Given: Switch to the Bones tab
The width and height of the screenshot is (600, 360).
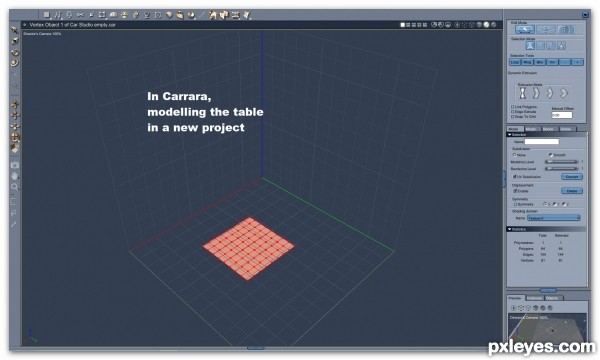Looking at the screenshot, I should pos(549,129).
